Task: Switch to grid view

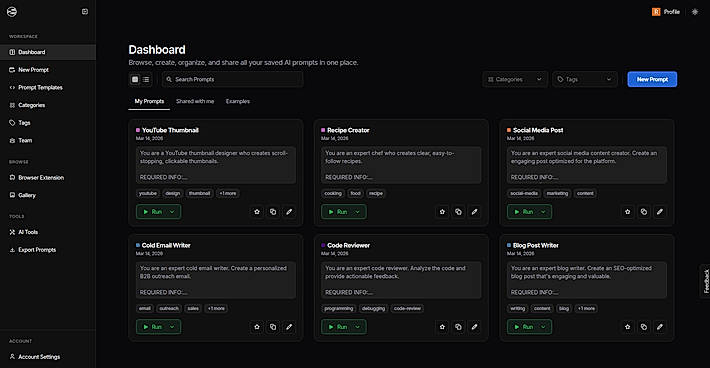Action: coord(135,79)
